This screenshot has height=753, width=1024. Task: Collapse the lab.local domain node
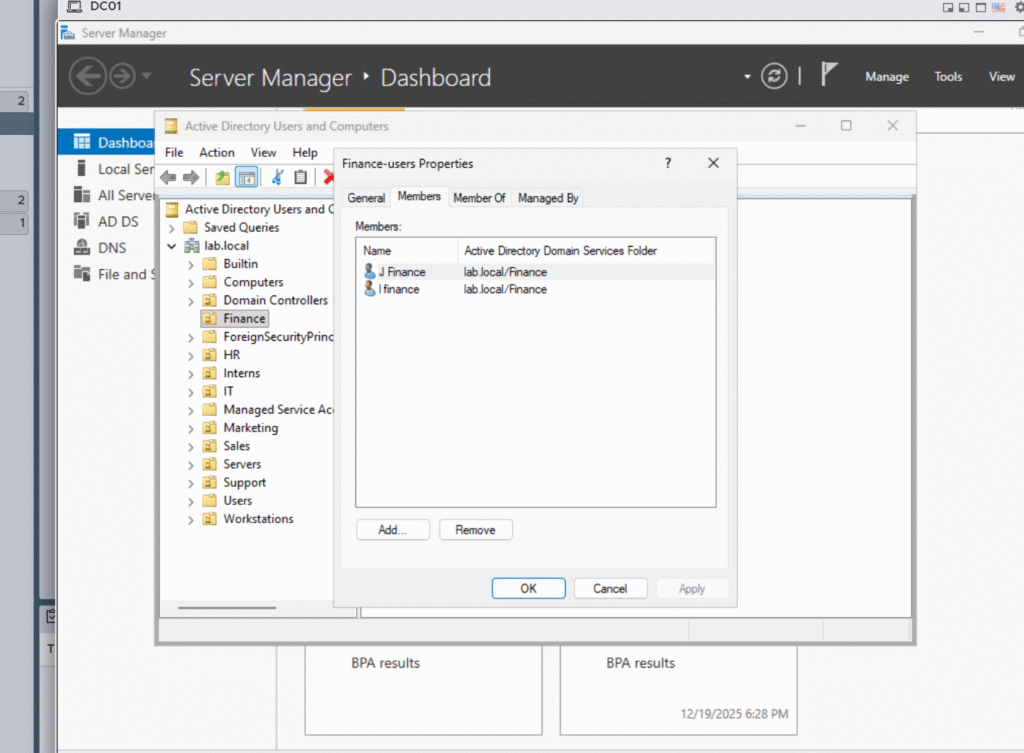click(x=172, y=246)
